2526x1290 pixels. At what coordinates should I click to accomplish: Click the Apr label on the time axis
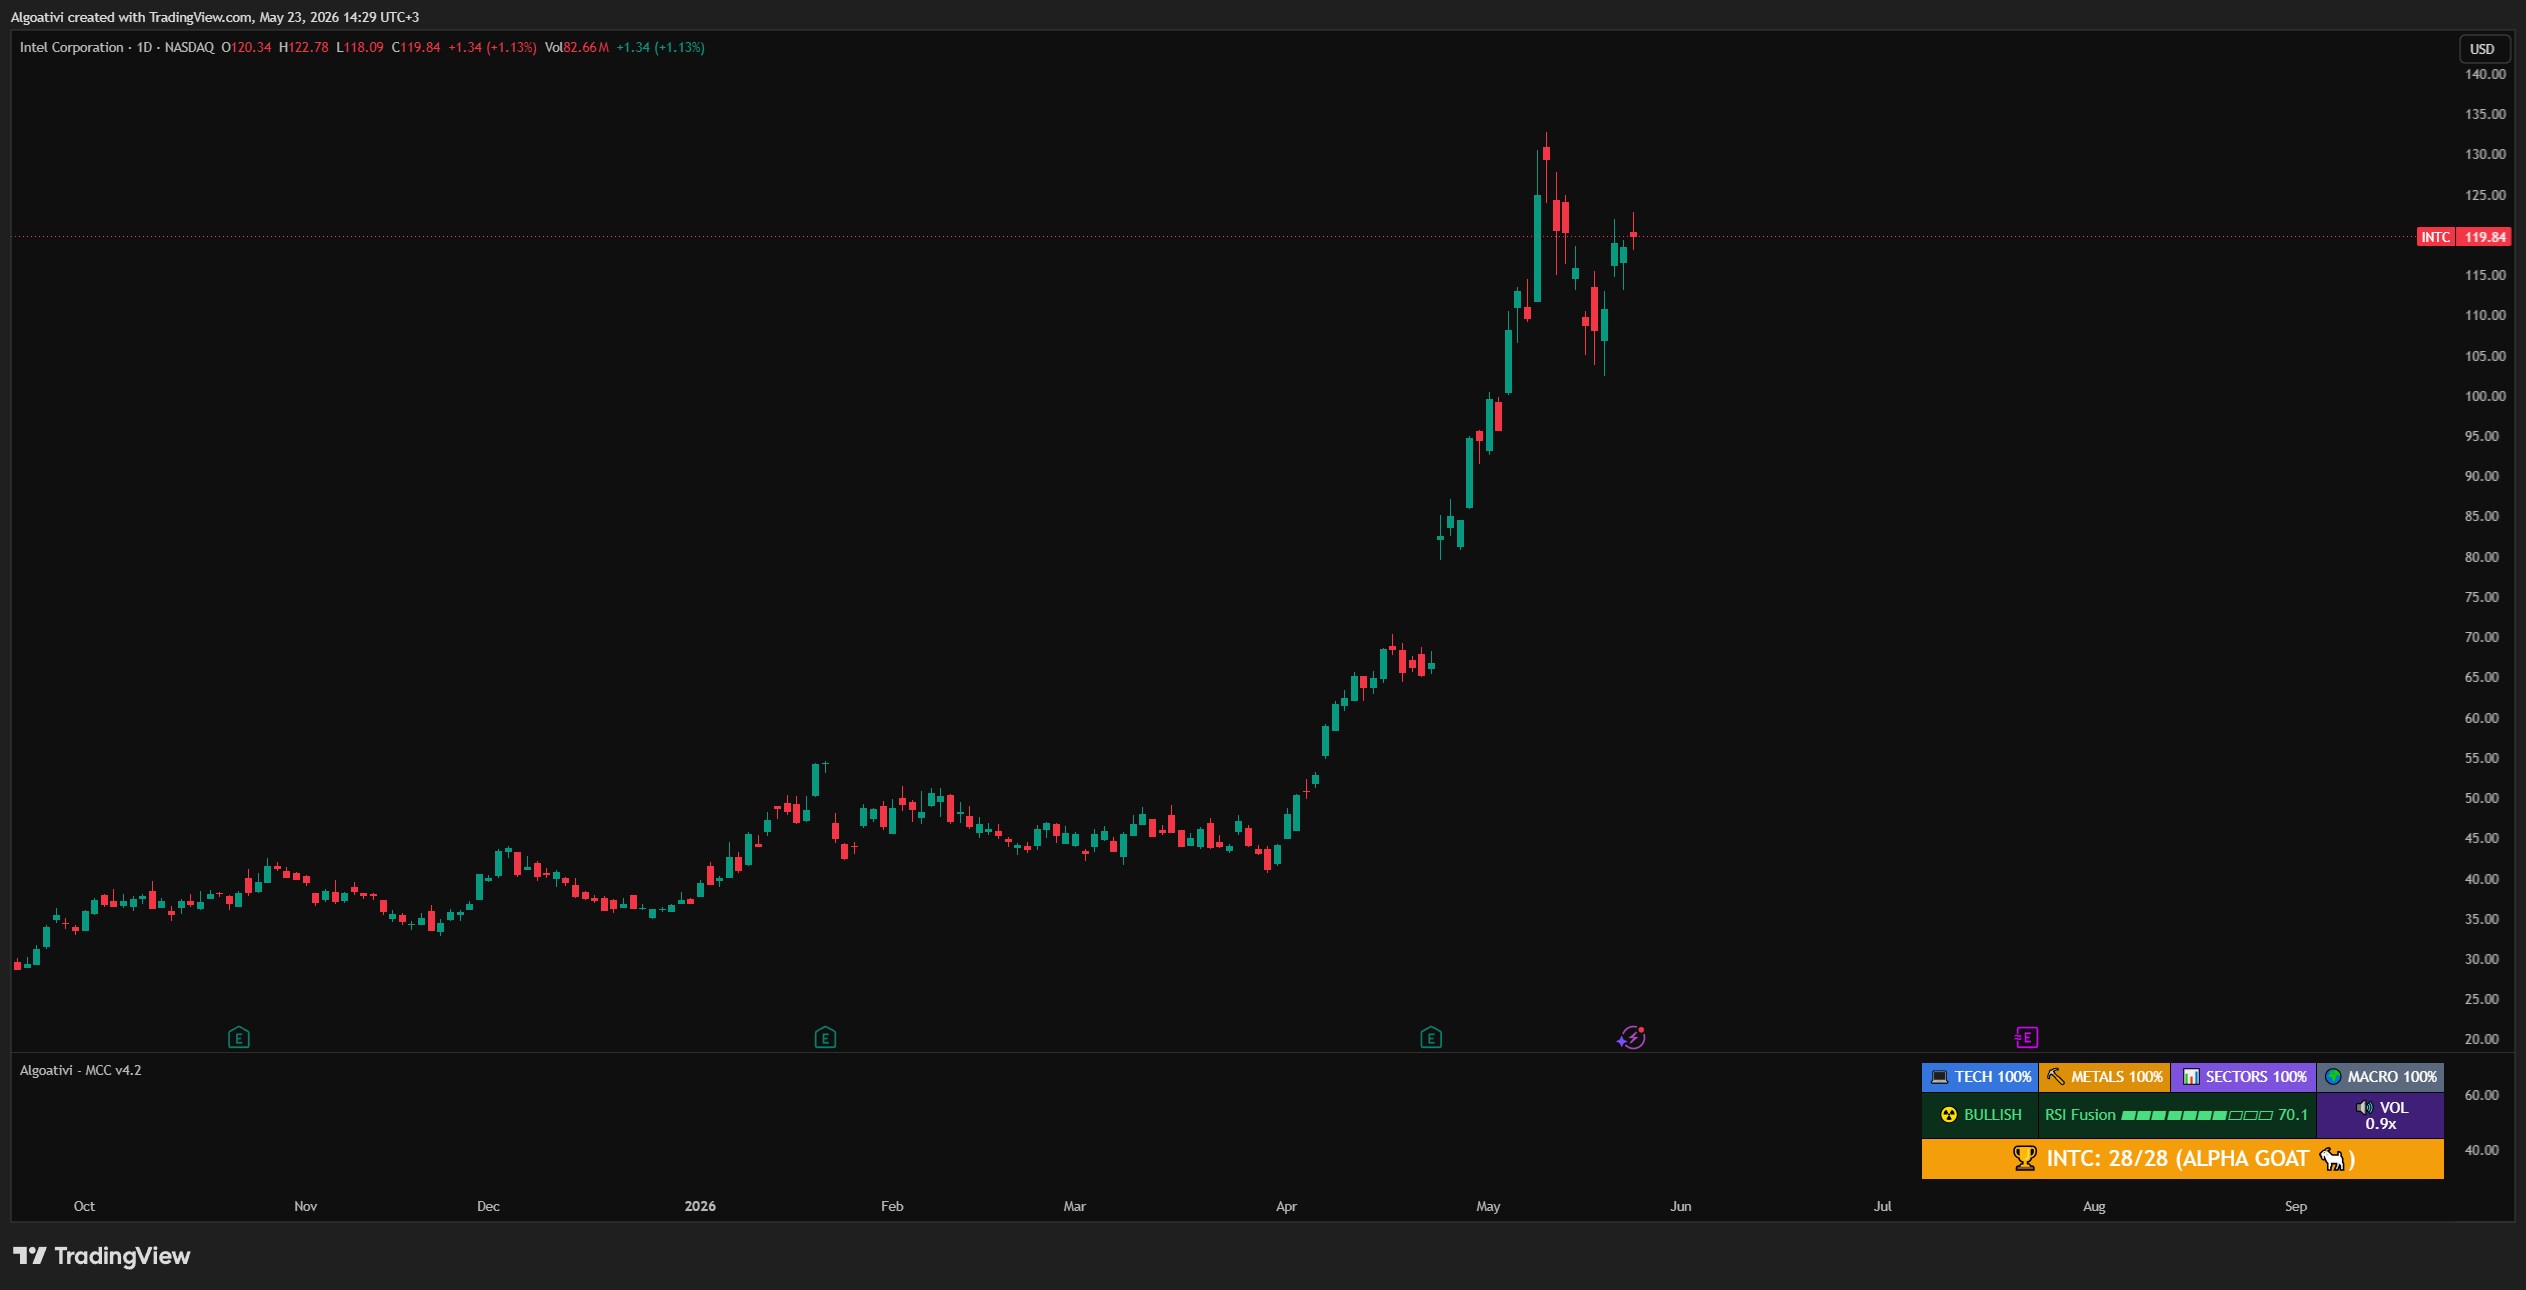(1286, 1206)
